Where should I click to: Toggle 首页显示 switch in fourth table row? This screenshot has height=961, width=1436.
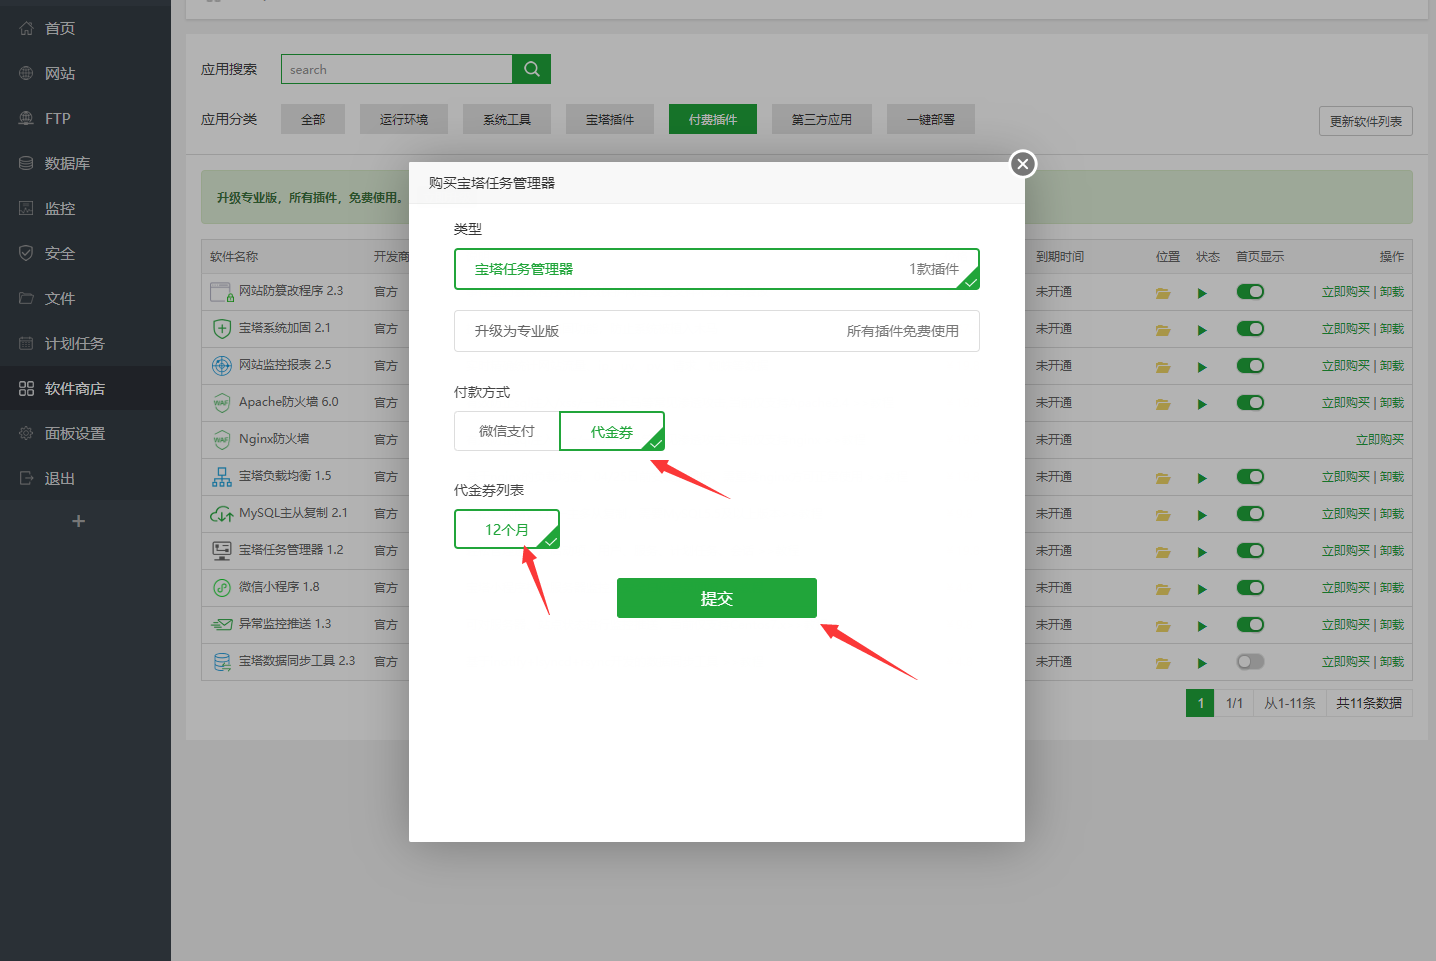point(1250,403)
